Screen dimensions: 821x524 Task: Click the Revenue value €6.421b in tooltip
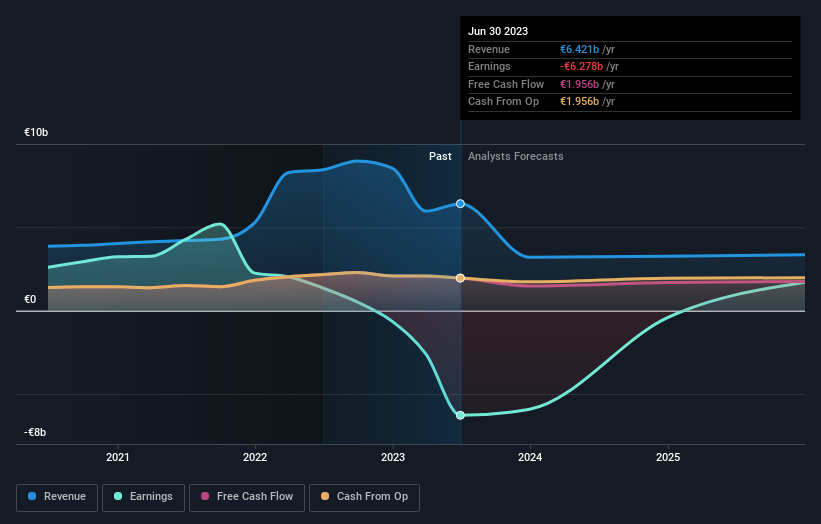tap(580, 49)
